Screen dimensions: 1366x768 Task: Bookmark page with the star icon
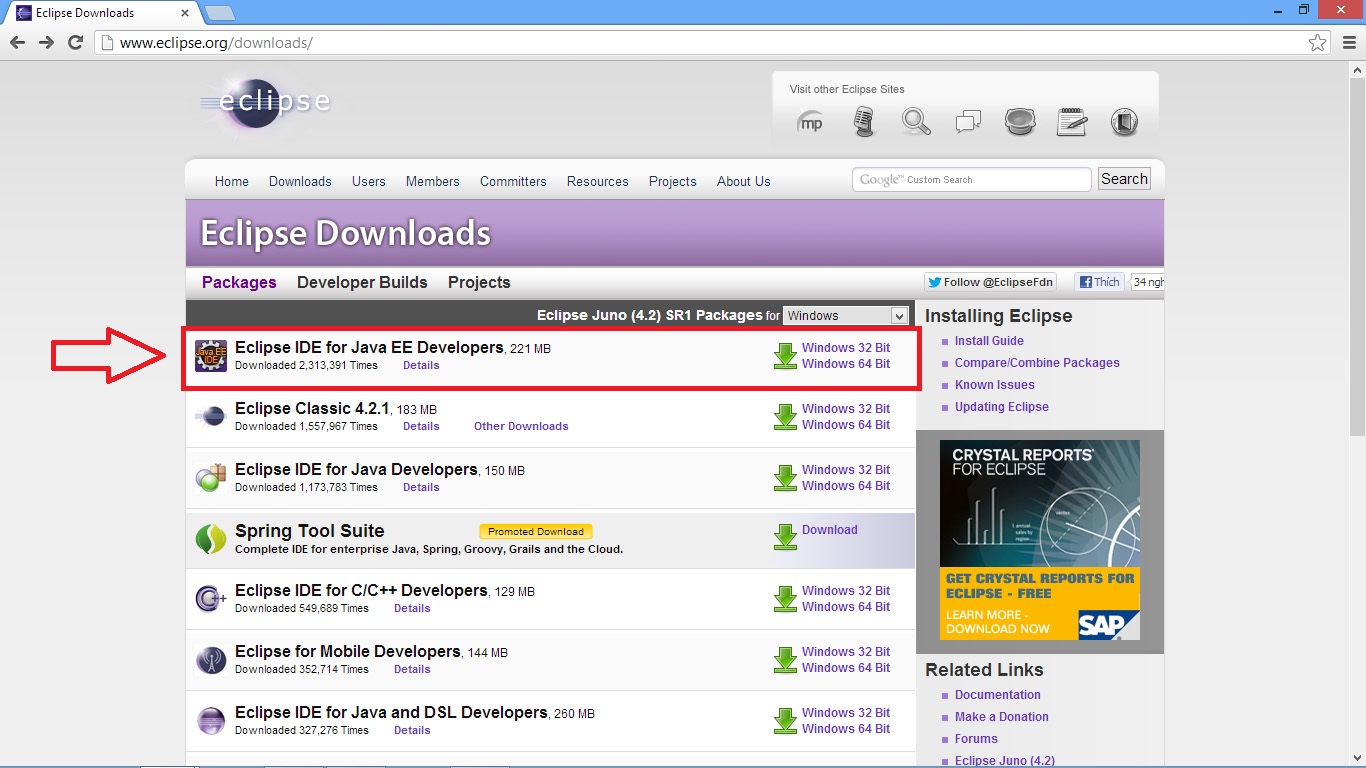1318,43
